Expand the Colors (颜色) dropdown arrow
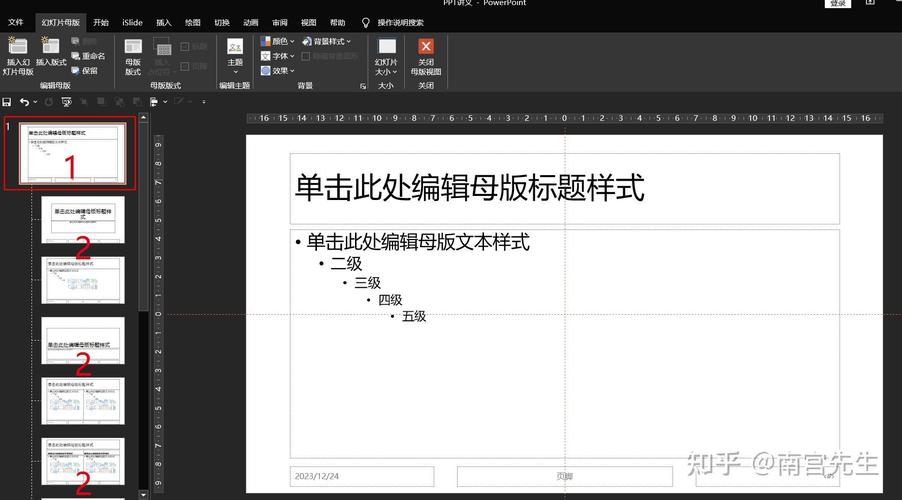 point(292,41)
